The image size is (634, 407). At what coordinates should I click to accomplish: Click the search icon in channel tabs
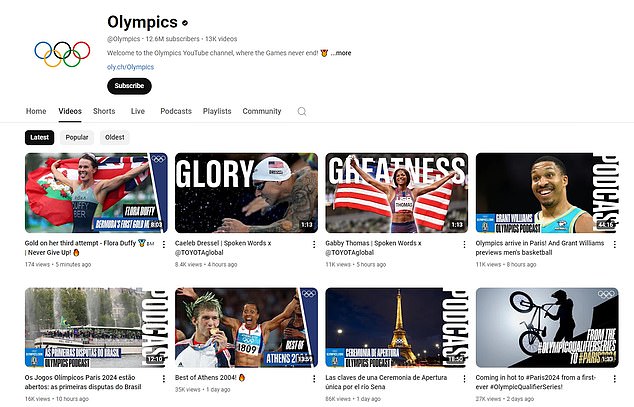pos(302,111)
